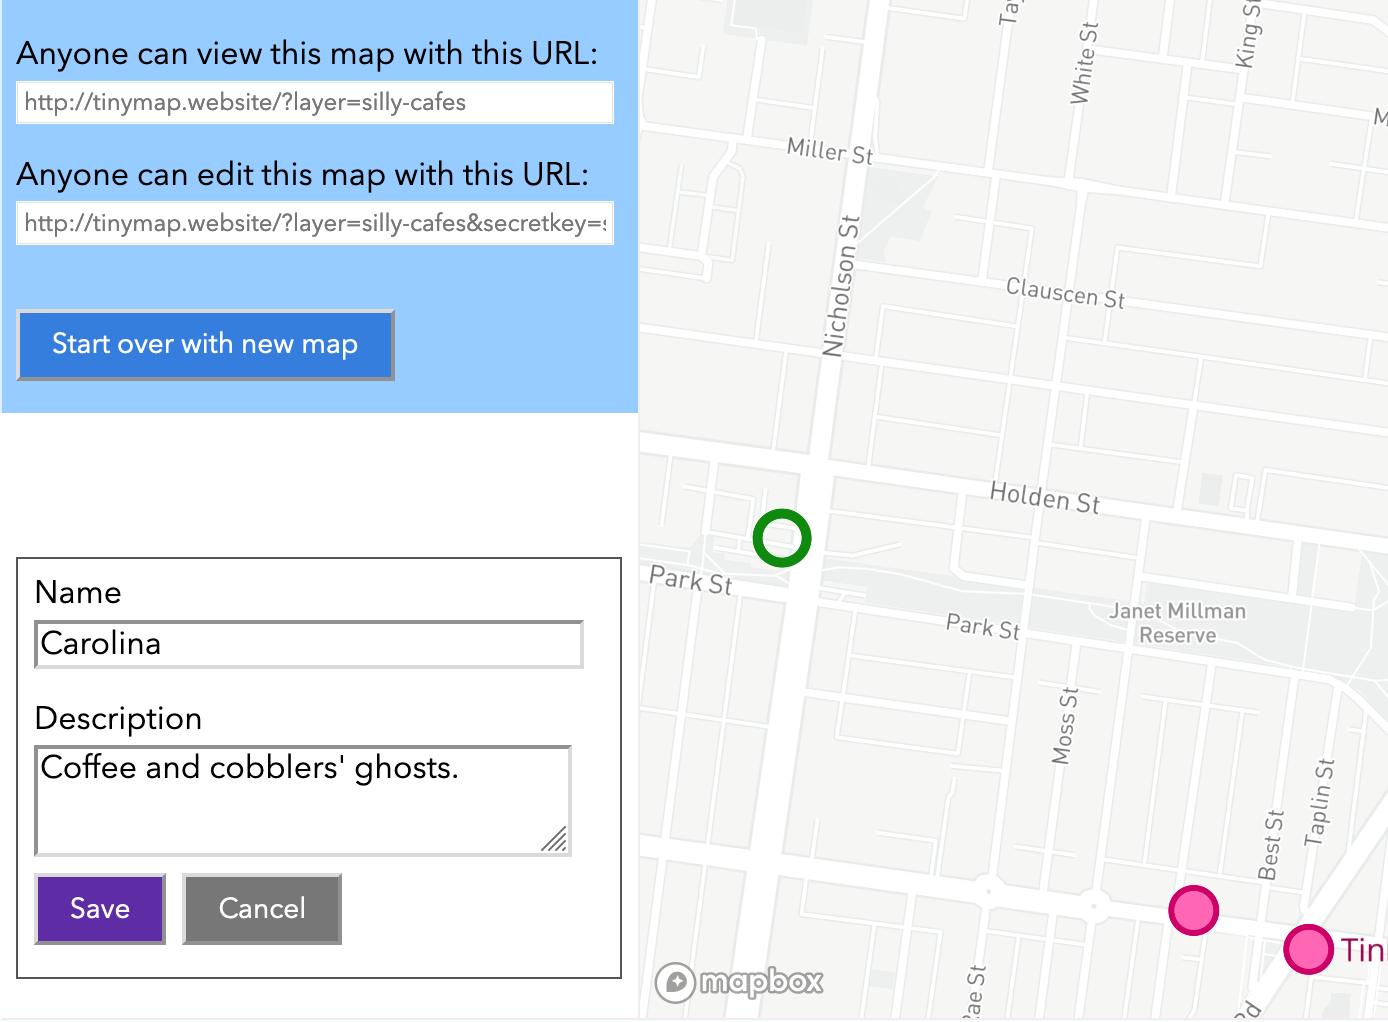
Task: Open the Mapbox logo link
Action: [x=740, y=982]
